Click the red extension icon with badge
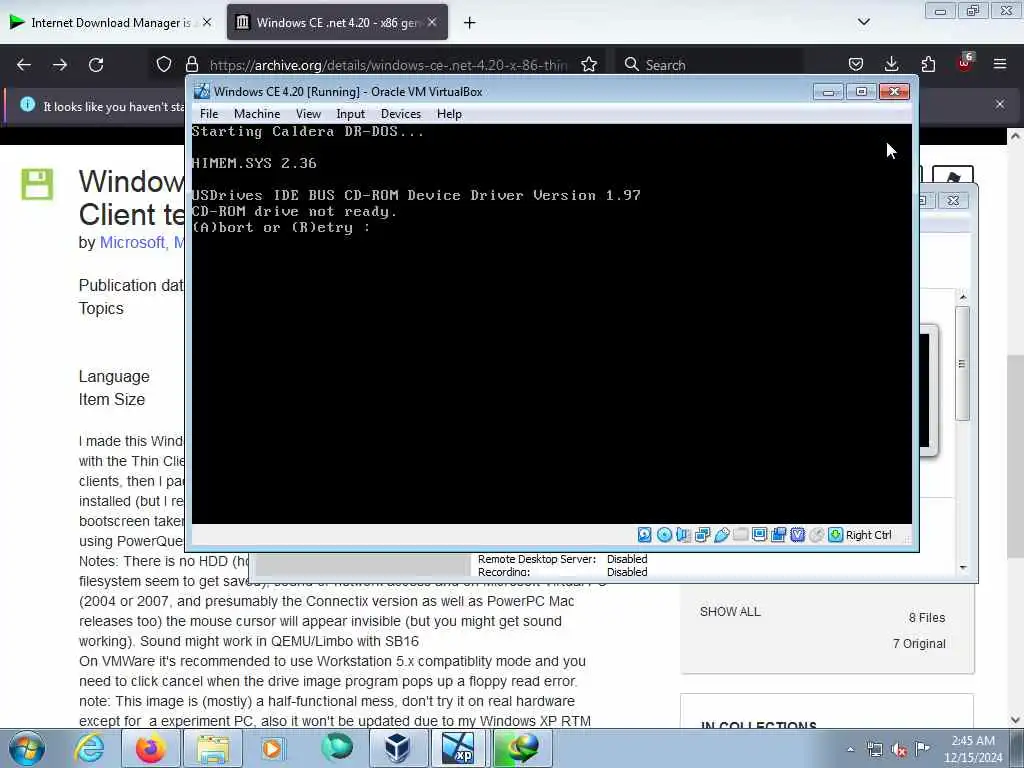This screenshot has width=1024, height=768. [x=964, y=63]
